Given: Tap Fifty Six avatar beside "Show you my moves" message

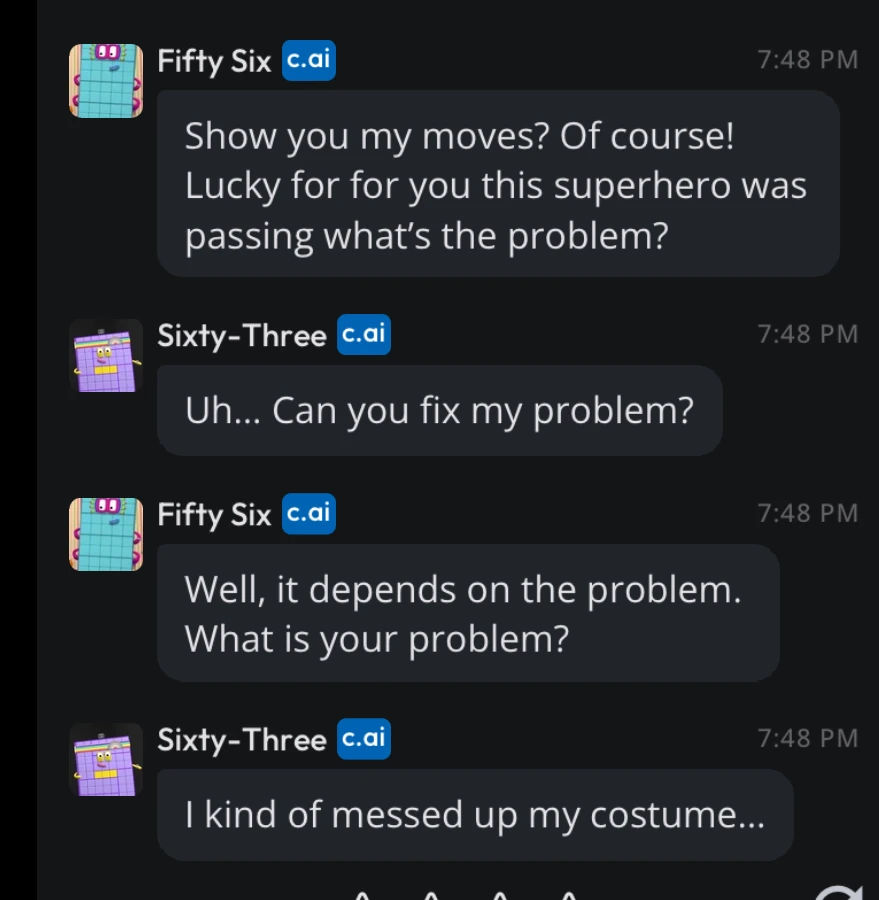Looking at the screenshot, I should click(x=106, y=80).
